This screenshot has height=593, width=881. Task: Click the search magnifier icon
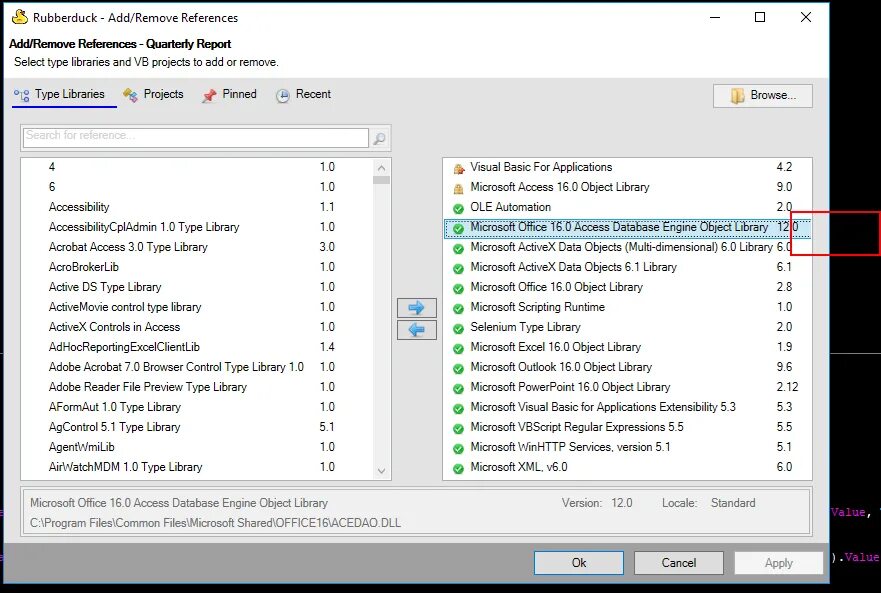coord(380,138)
